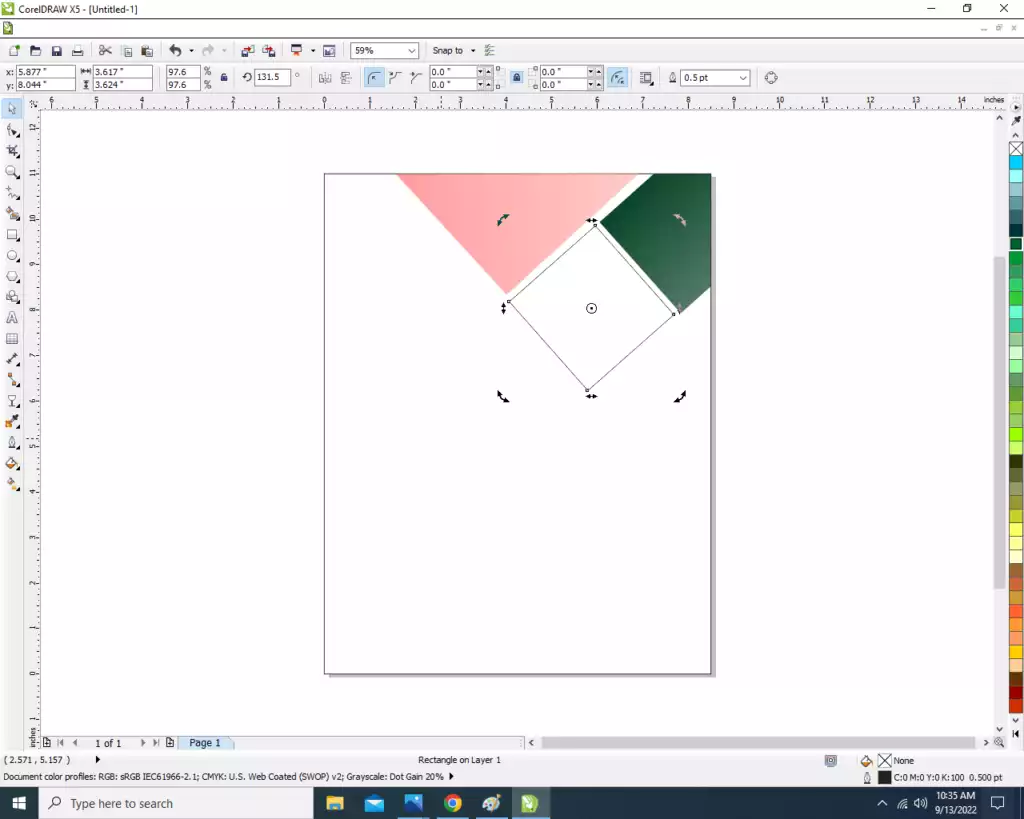
Task: Click the Import icon
Action: (248, 51)
